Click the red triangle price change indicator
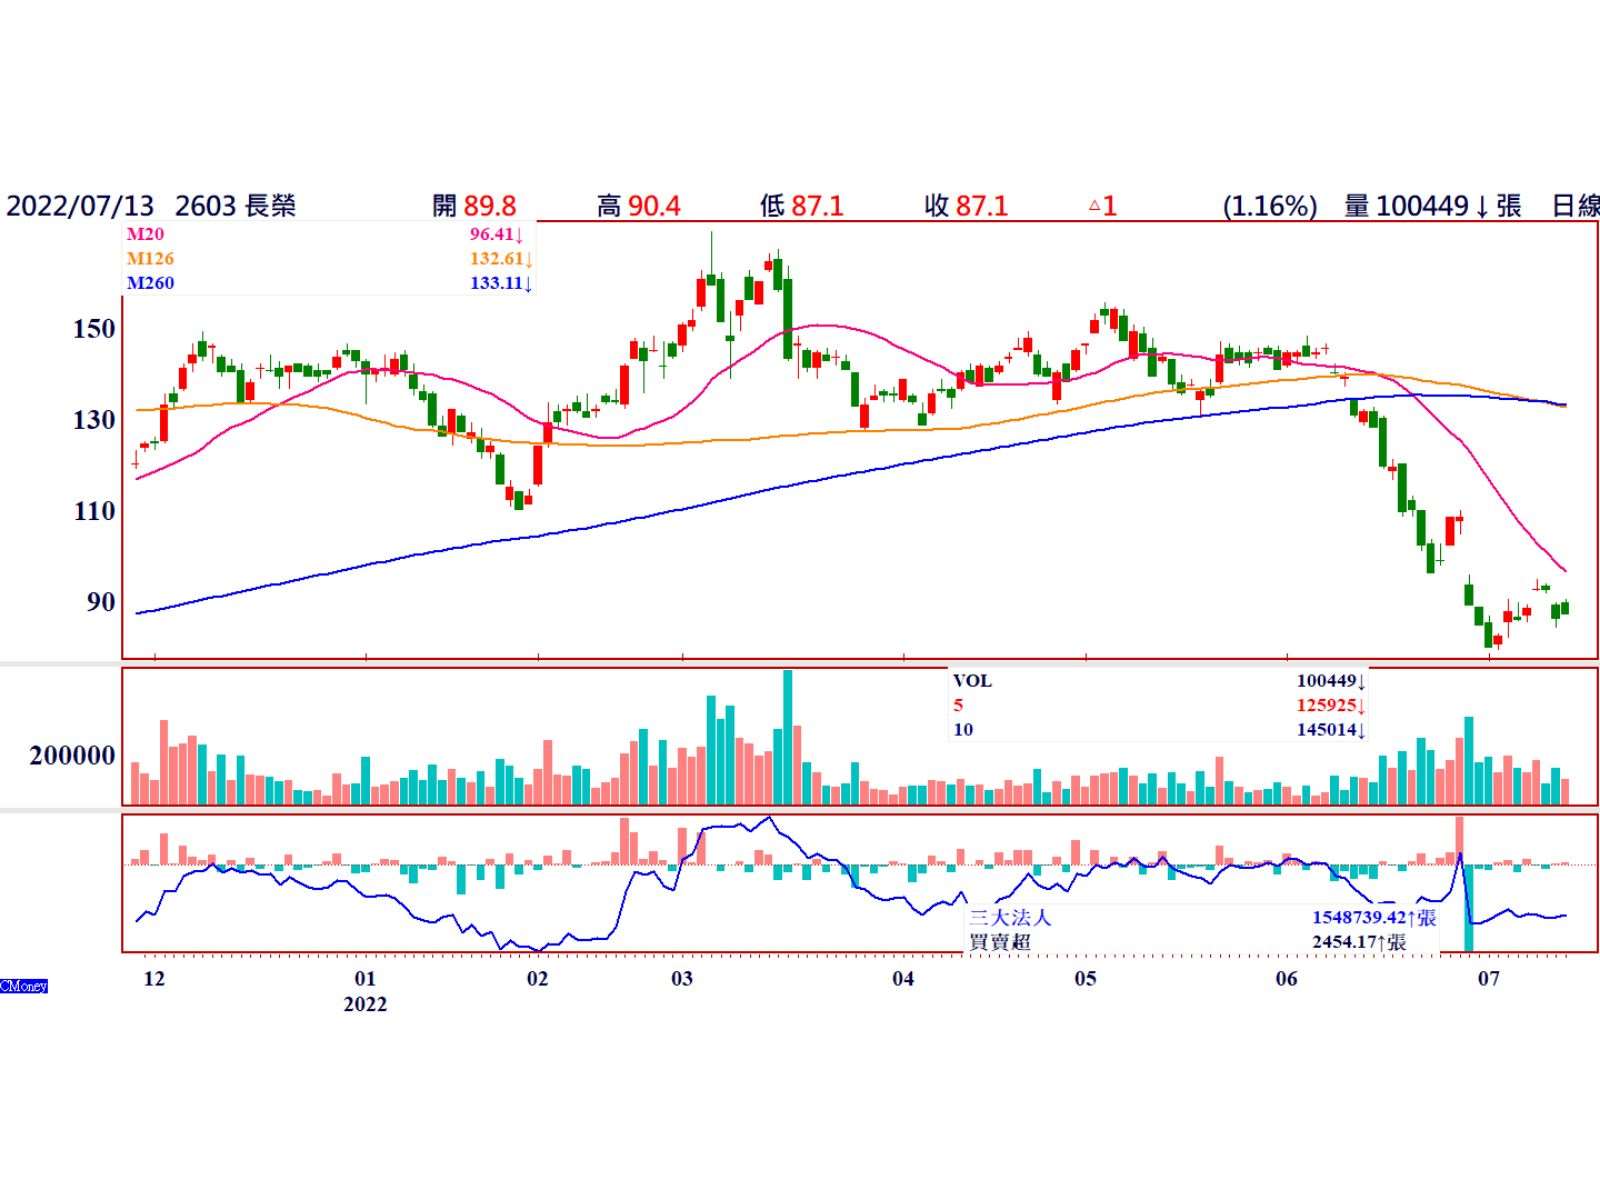The image size is (1600, 1200). pos(1094,206)
